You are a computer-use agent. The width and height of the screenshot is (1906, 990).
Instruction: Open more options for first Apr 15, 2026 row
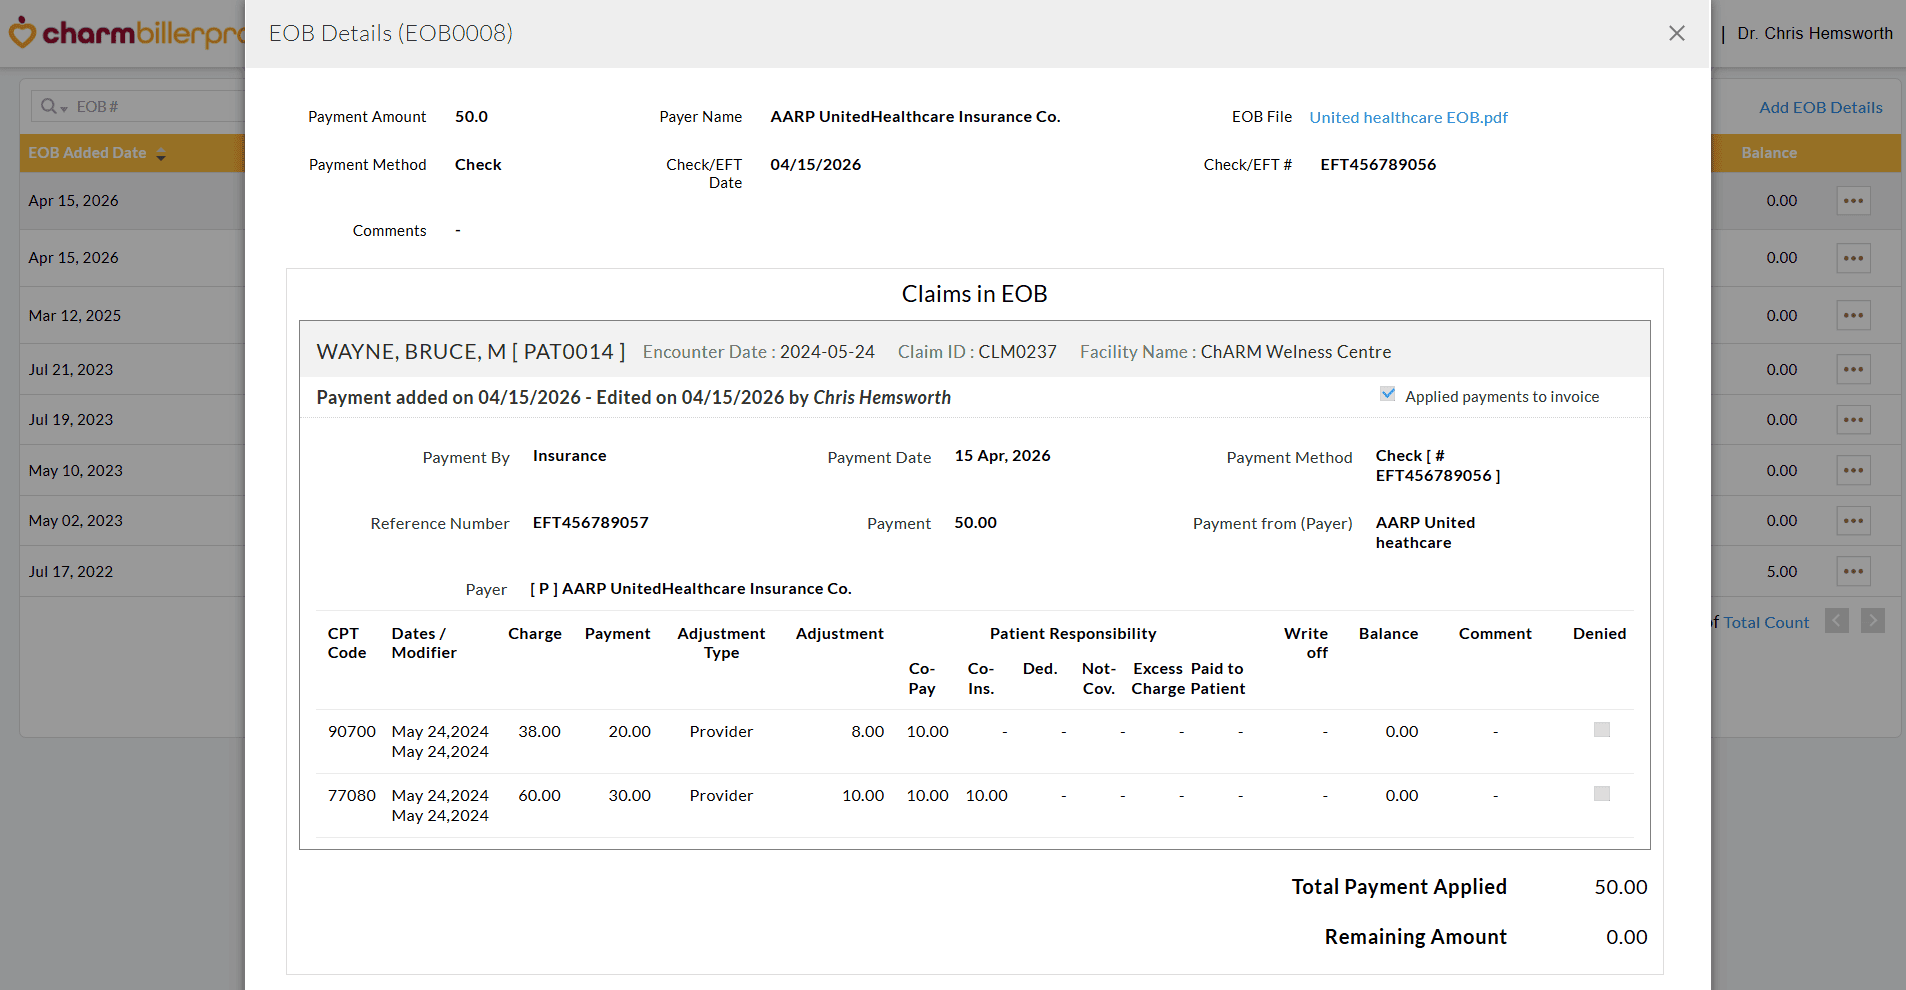1853,201
